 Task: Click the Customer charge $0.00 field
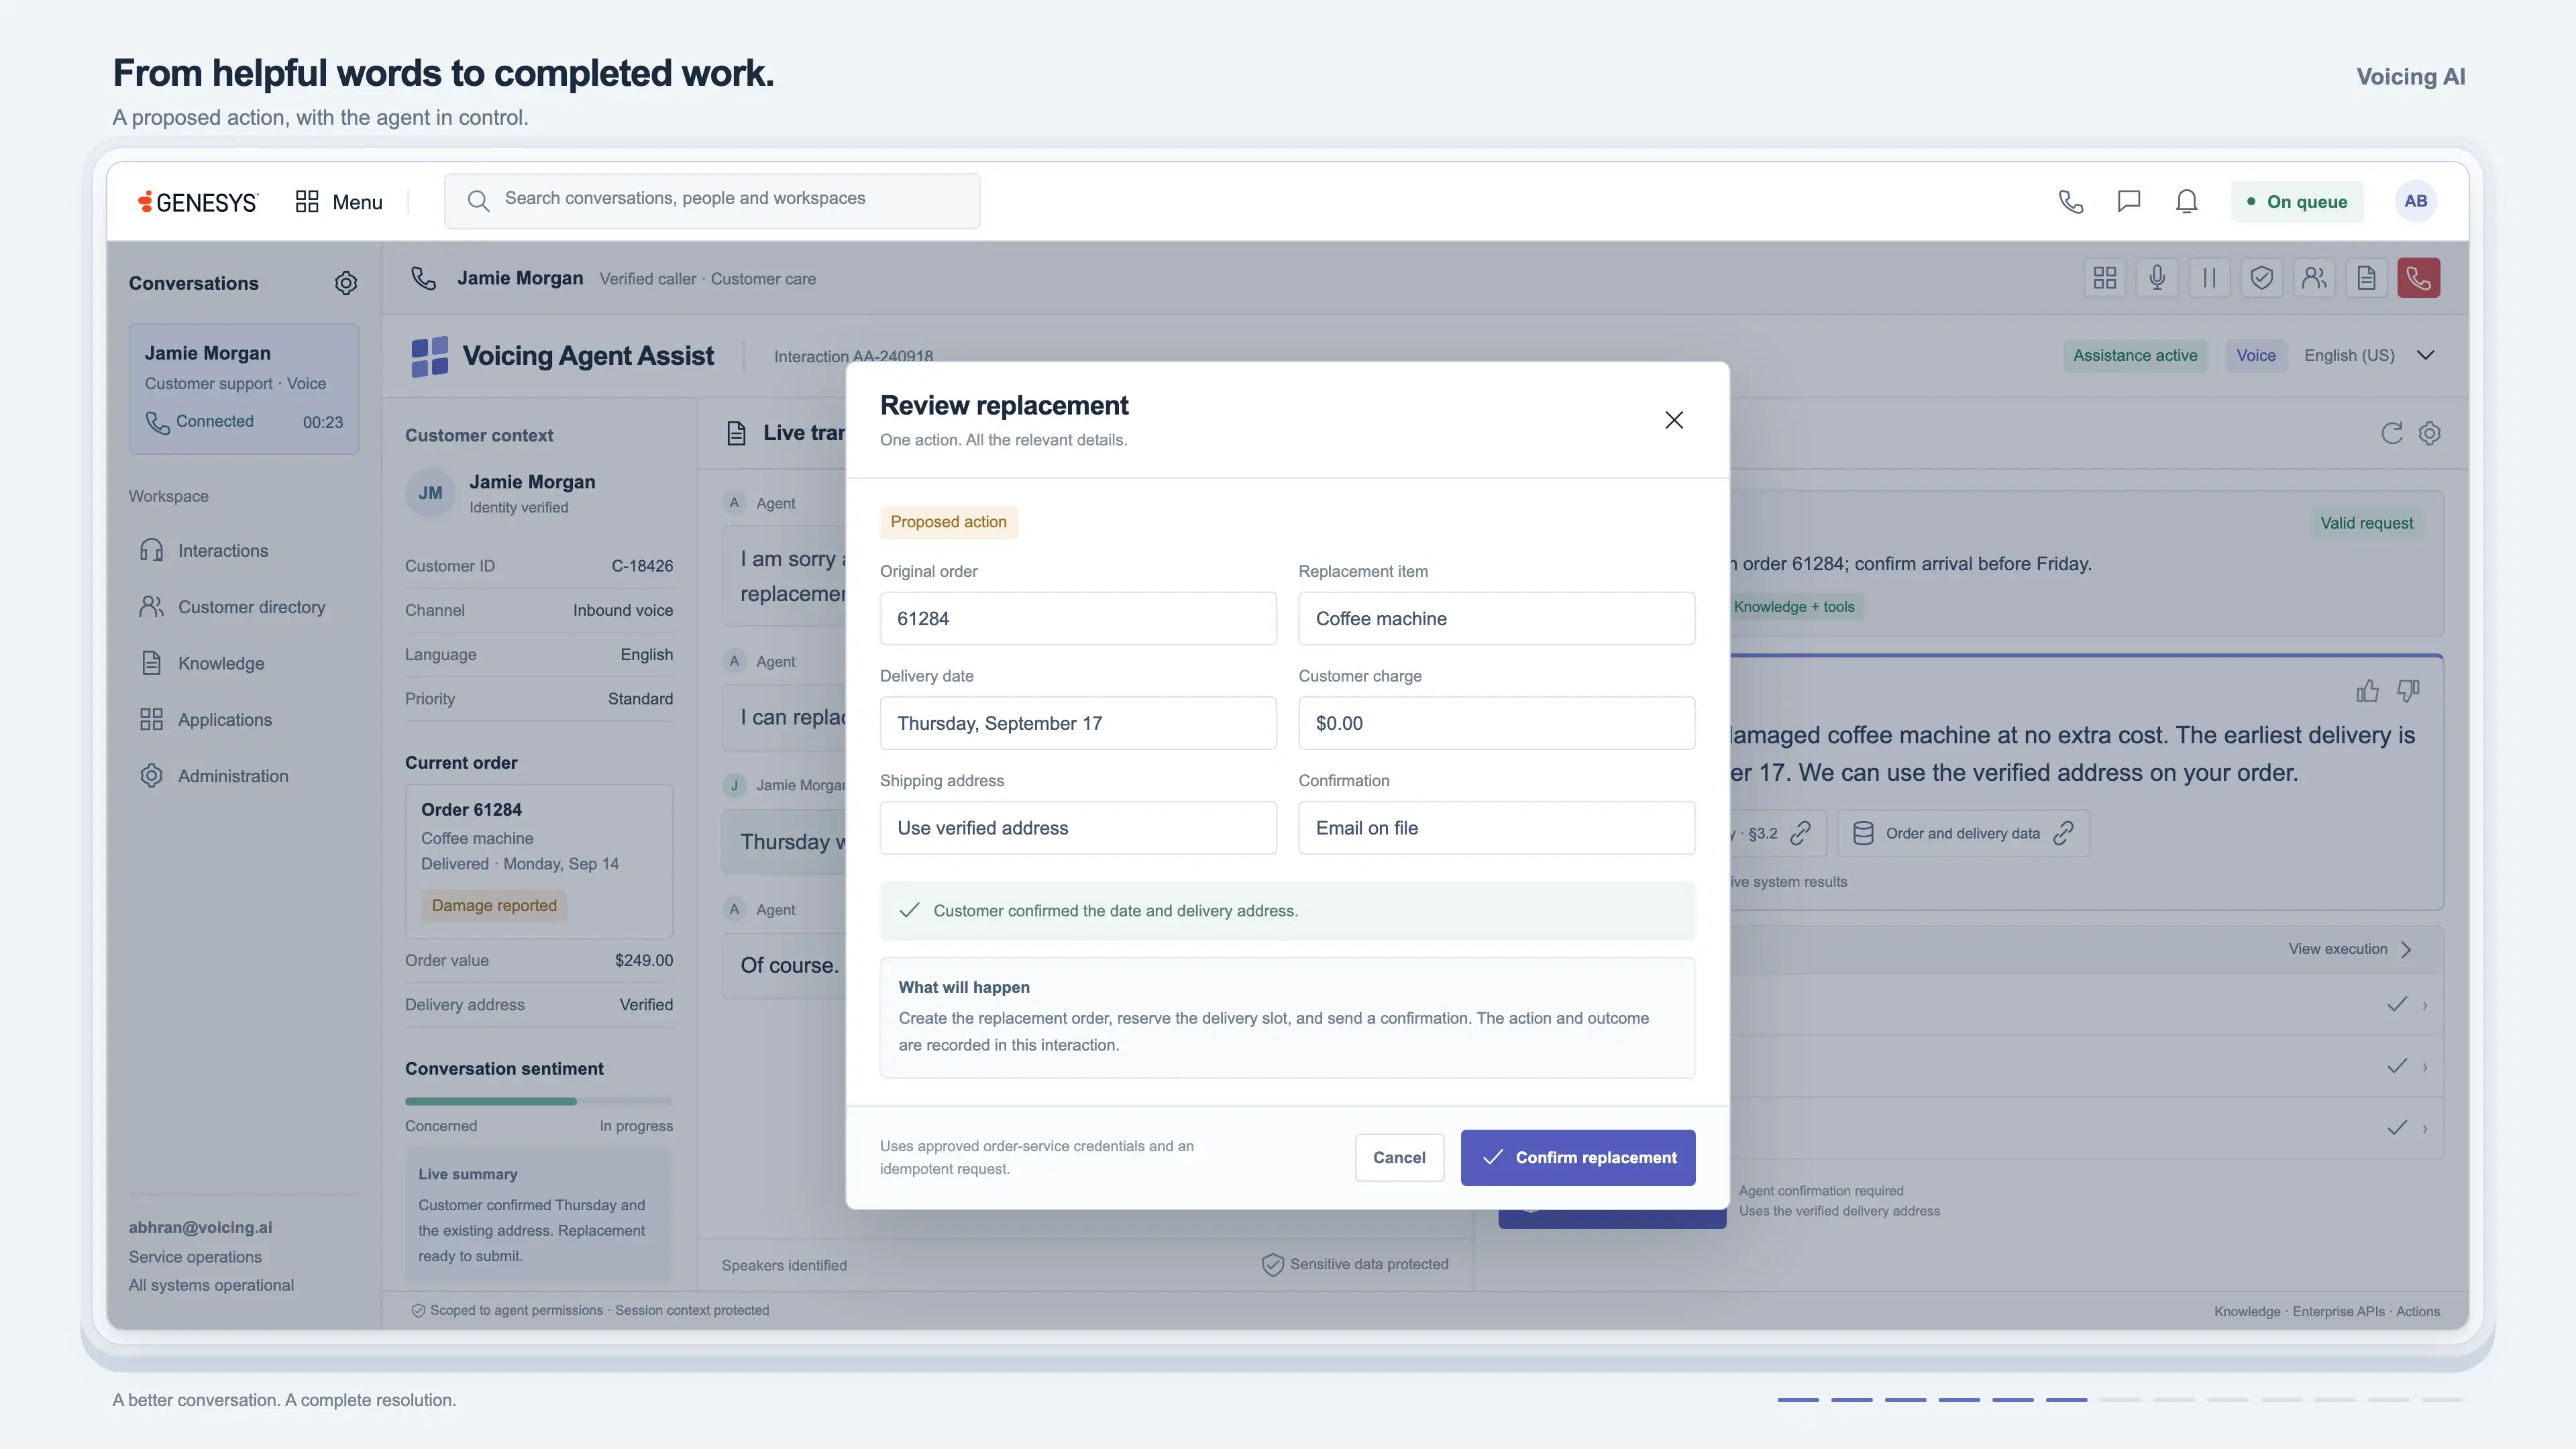coord(1496,723)
